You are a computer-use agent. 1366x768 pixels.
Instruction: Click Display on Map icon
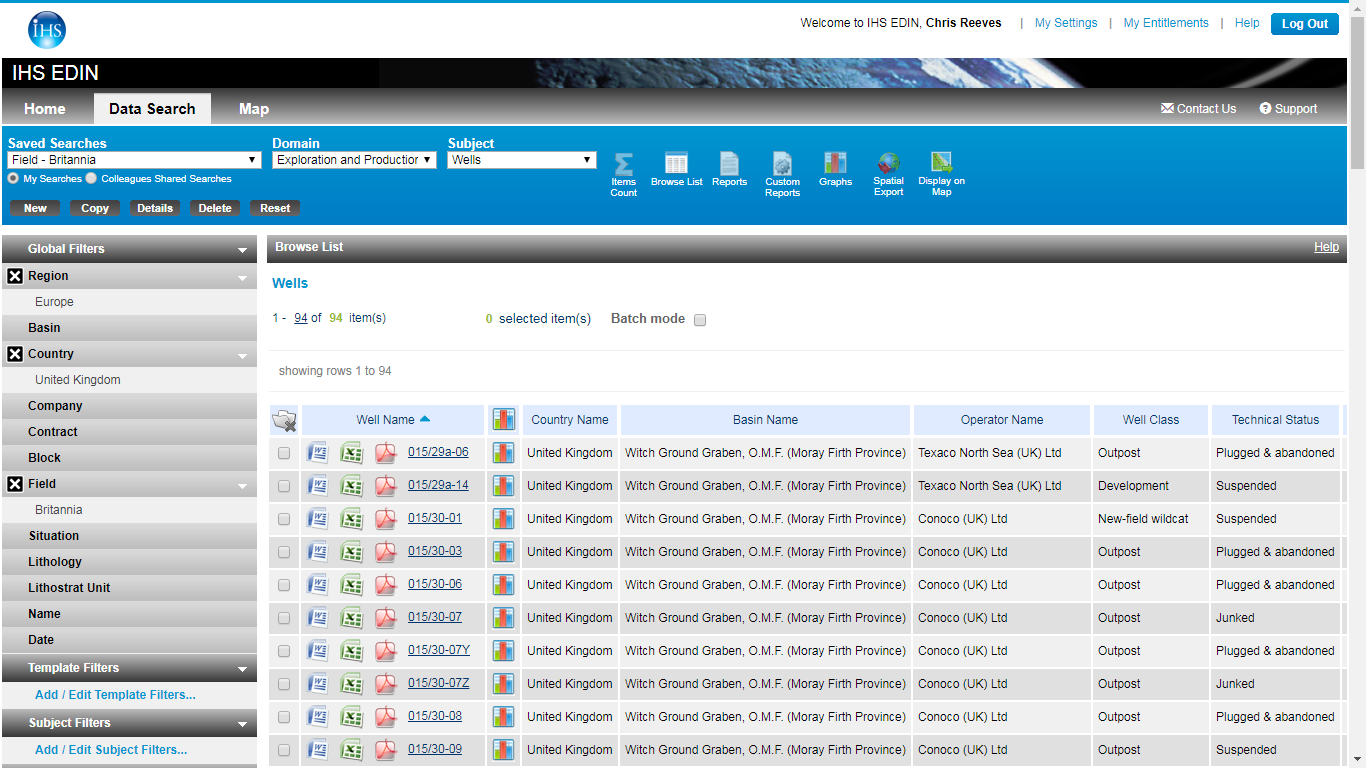pos(941,174)
